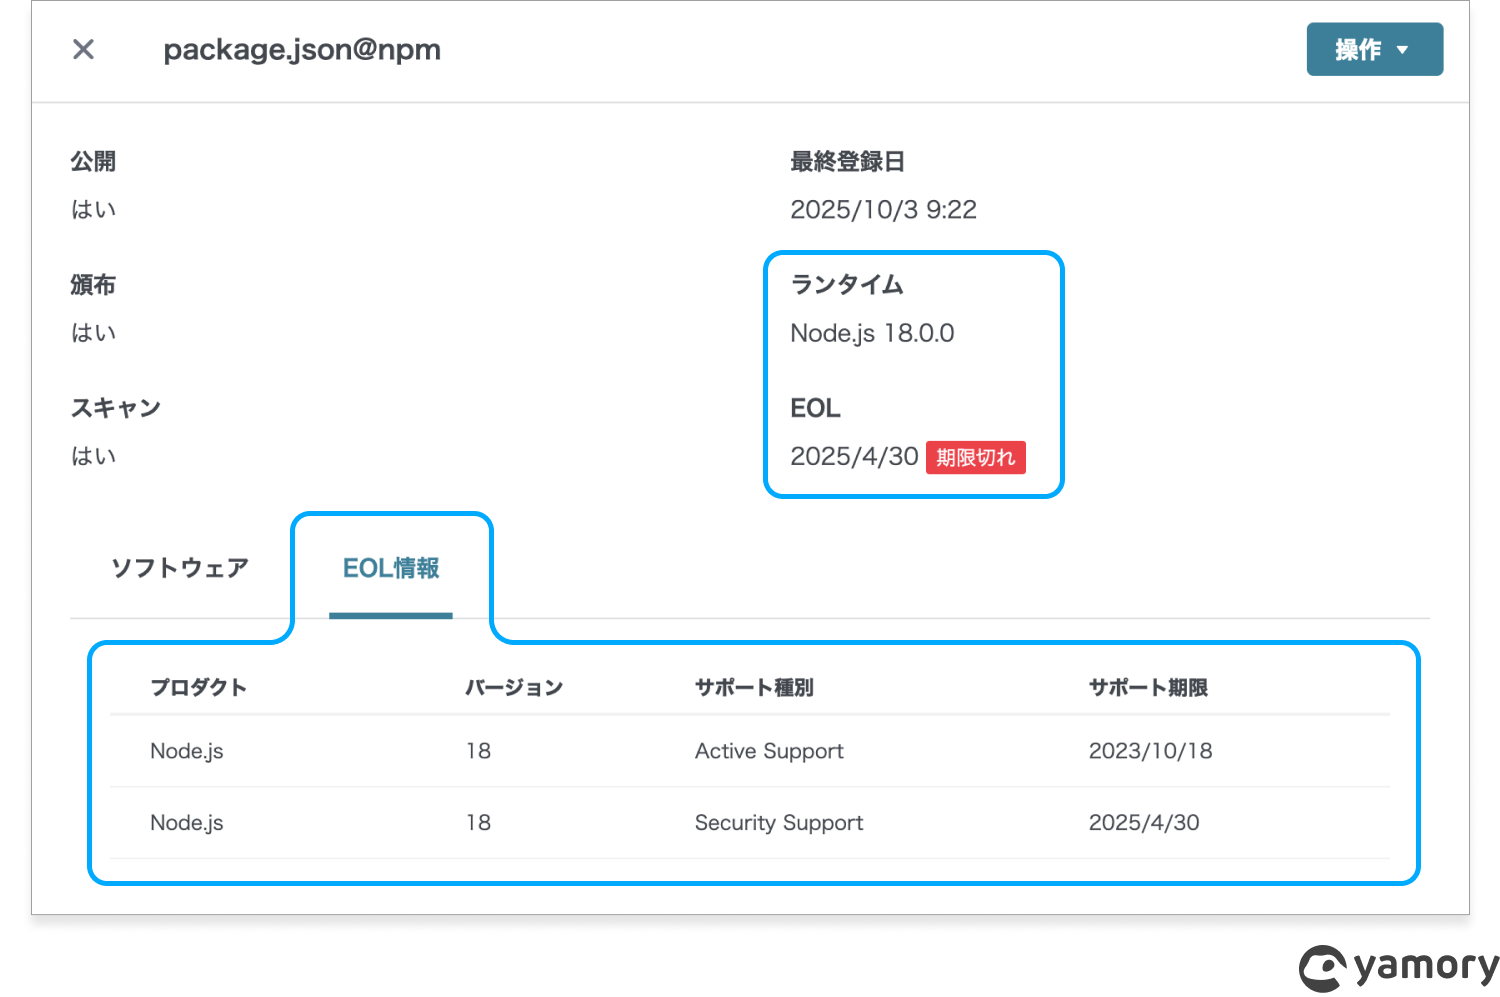Click the スキャン field label
The height and width of the screenshot is (997, 1500).
click(116, 408)
